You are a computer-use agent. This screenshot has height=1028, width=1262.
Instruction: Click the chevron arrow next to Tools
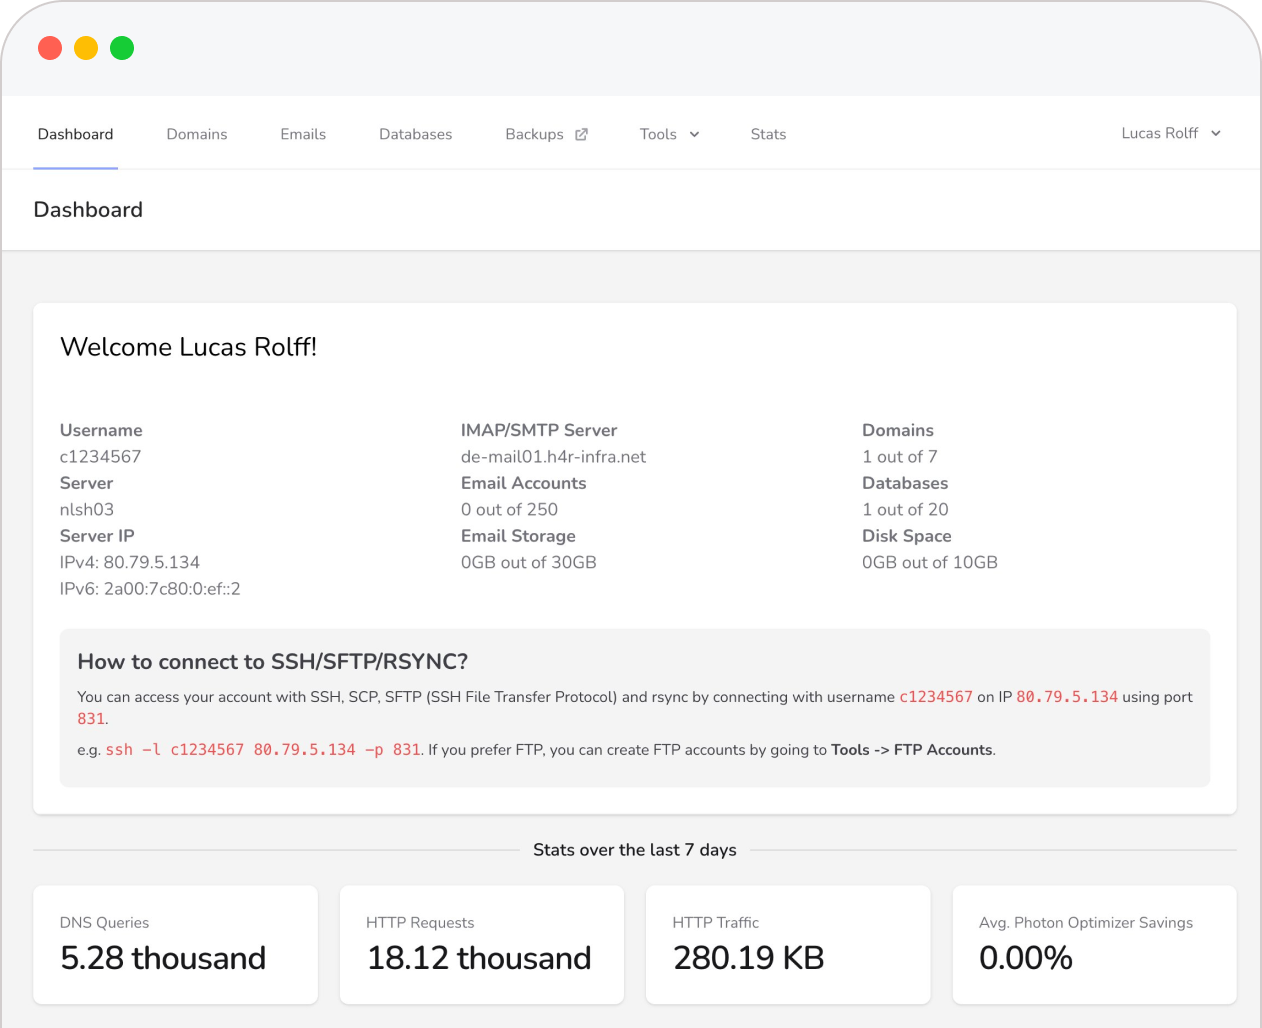point(694,134)
